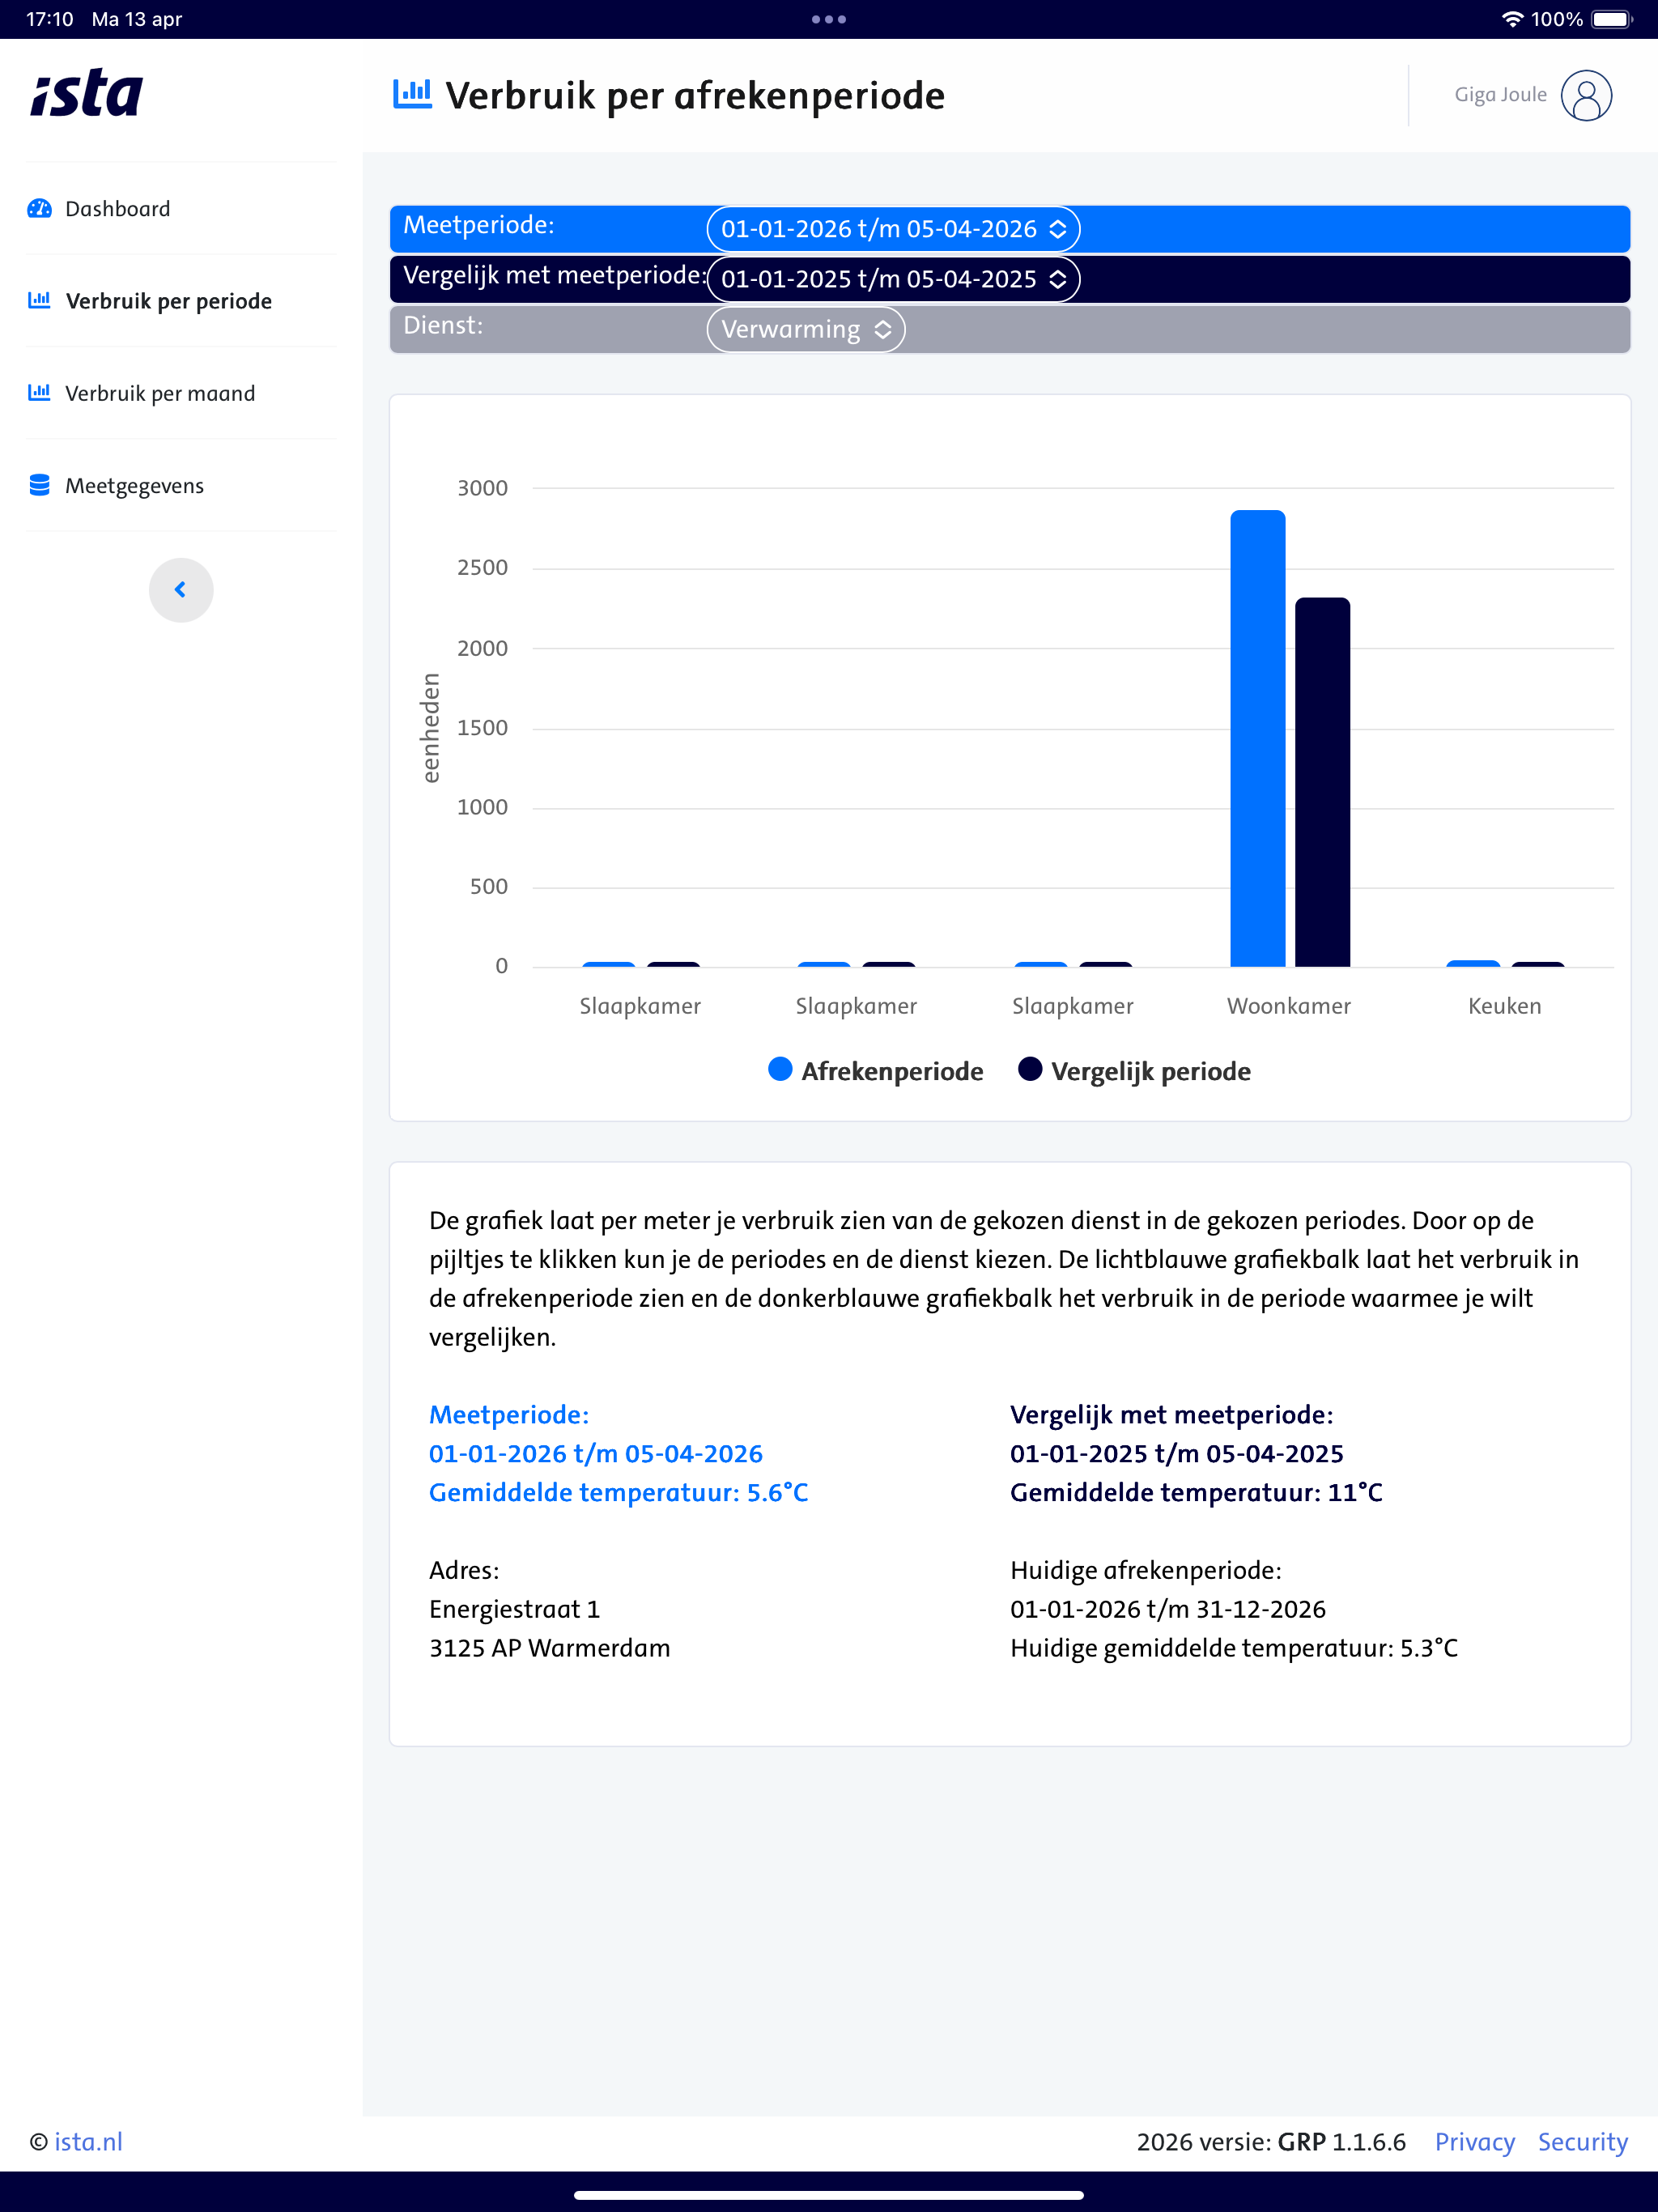Click the Dashboard gauge icon
The height and width of the screenshot is (2212, 1658).
coord(40,209)
